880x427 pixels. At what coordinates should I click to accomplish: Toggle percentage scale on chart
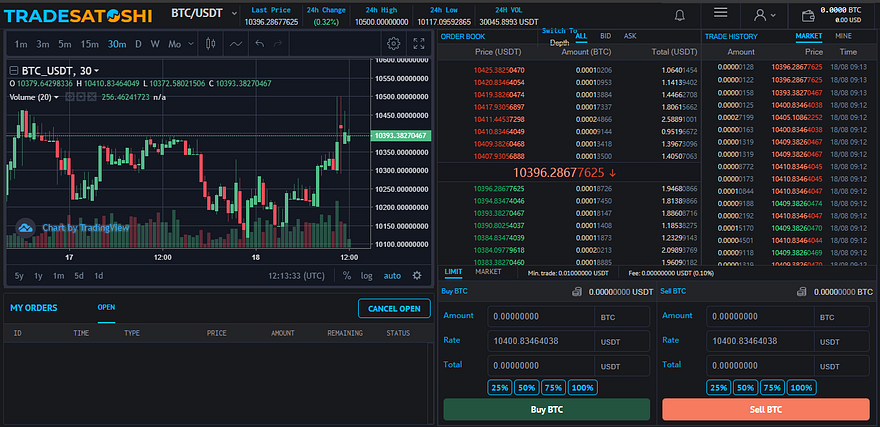pos(347,276)
